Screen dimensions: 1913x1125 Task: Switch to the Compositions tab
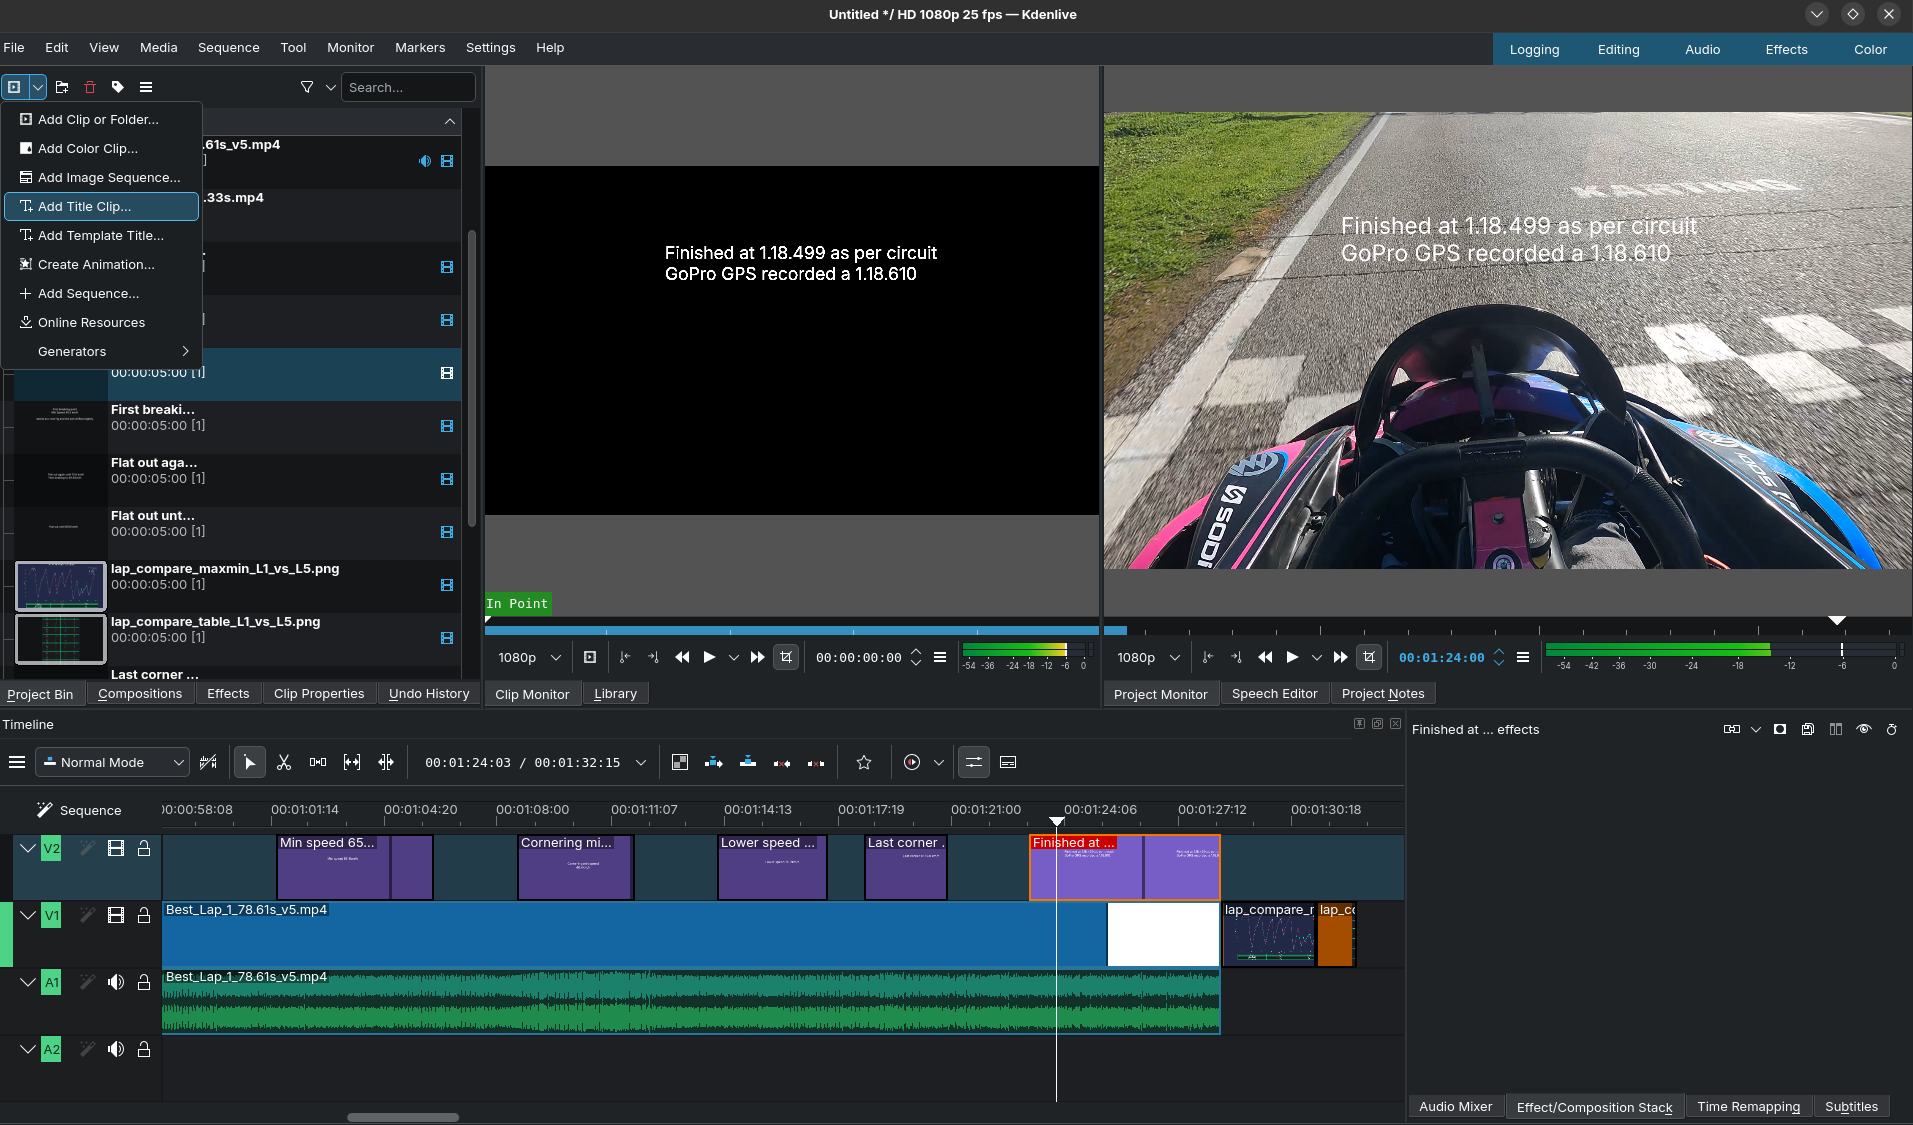click(x=140, y=694)
